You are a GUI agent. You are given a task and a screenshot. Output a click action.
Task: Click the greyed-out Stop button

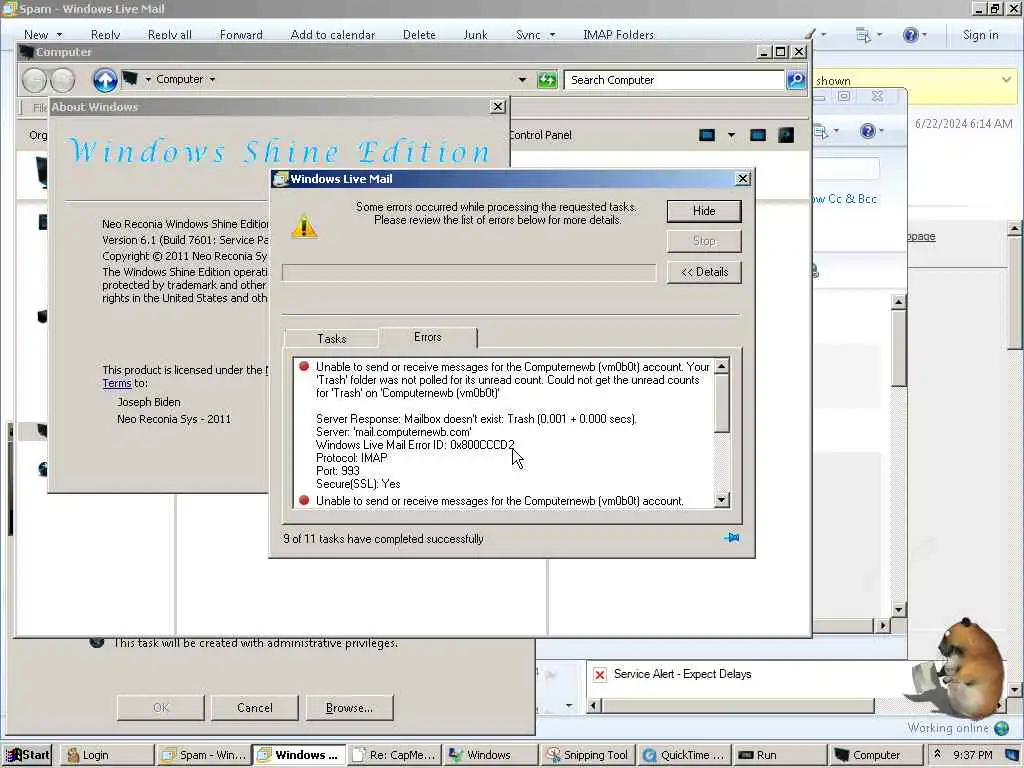pyautogui.click(x=703, y=241)
